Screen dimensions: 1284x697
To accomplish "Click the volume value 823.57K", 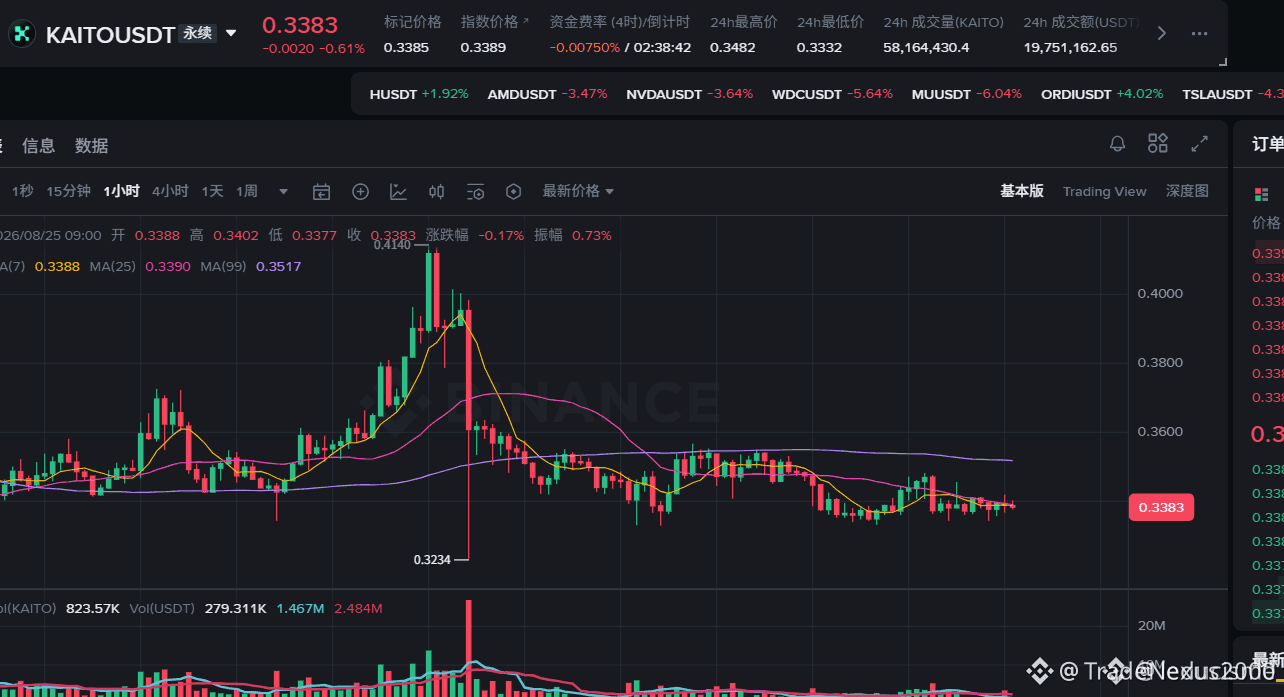I will pyautogui.click(x=92, y=608).
